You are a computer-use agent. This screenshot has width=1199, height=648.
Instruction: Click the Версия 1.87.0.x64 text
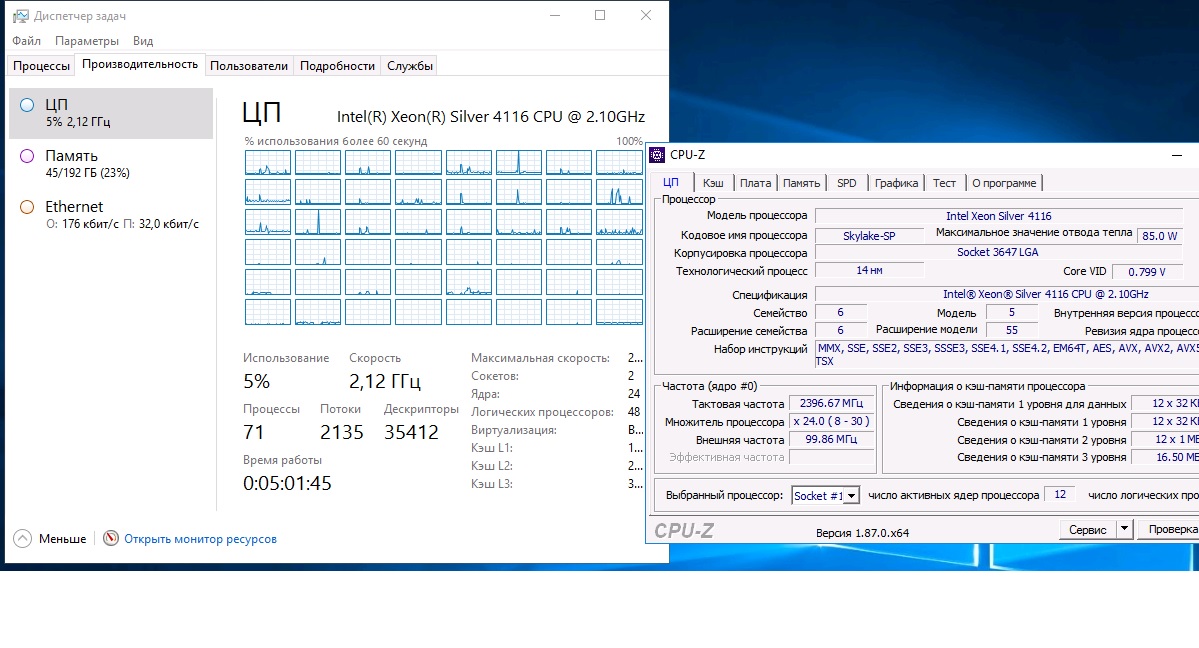[x=863, y=533]
